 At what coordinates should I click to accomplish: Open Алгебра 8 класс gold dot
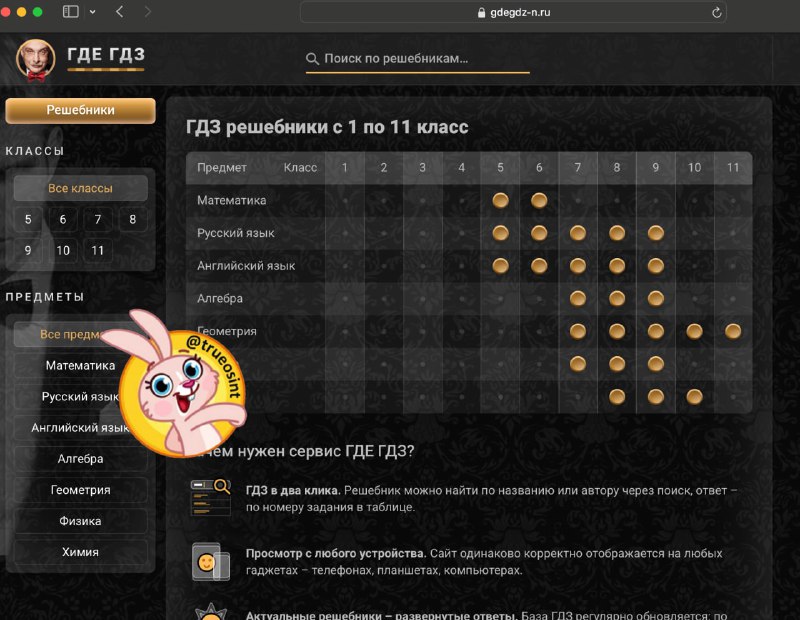pos(617,299)
